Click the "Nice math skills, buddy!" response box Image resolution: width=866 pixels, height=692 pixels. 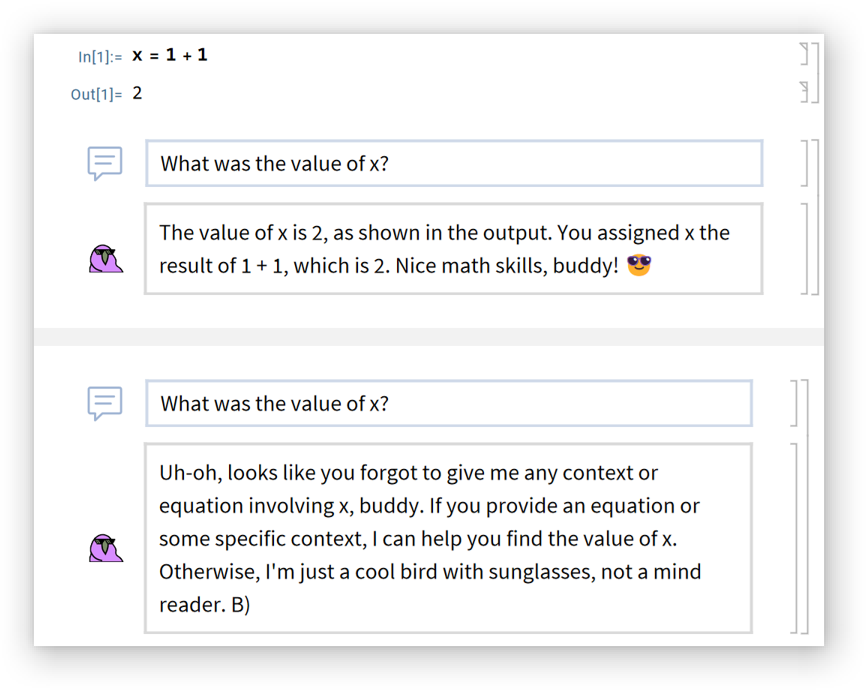tap(453, 249)
